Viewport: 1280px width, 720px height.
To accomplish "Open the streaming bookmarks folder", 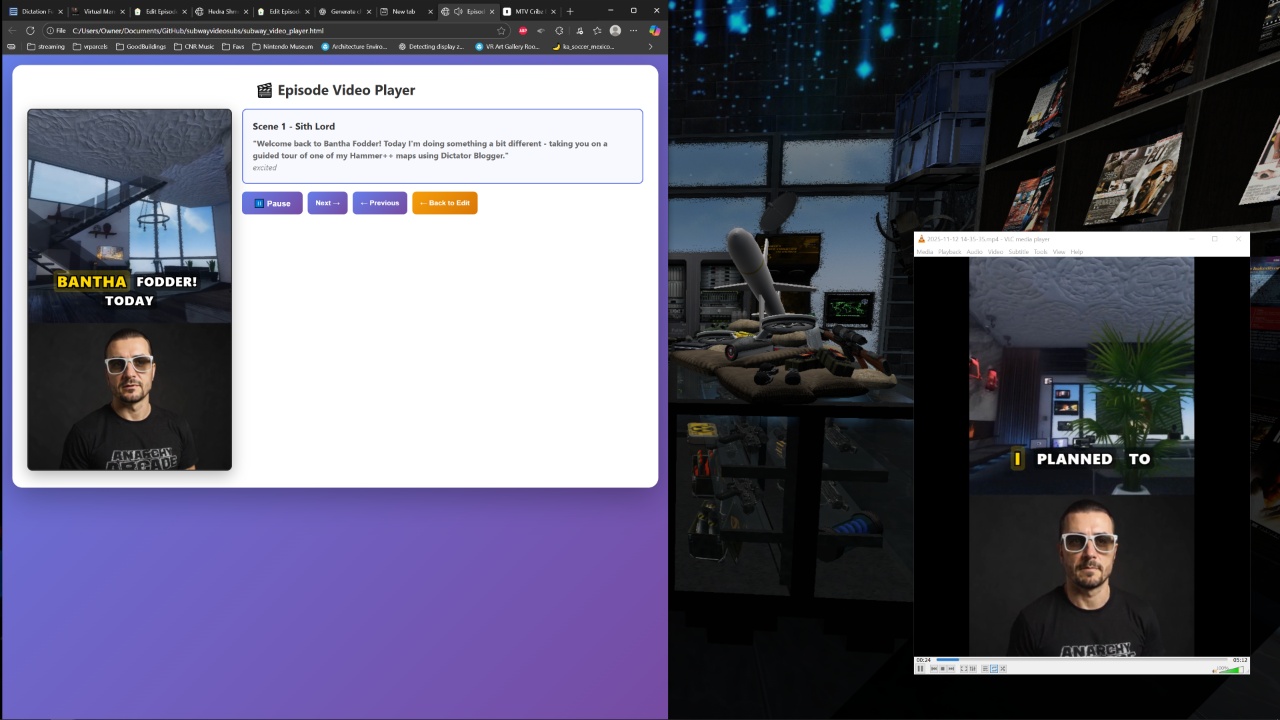I will (45, 46).
